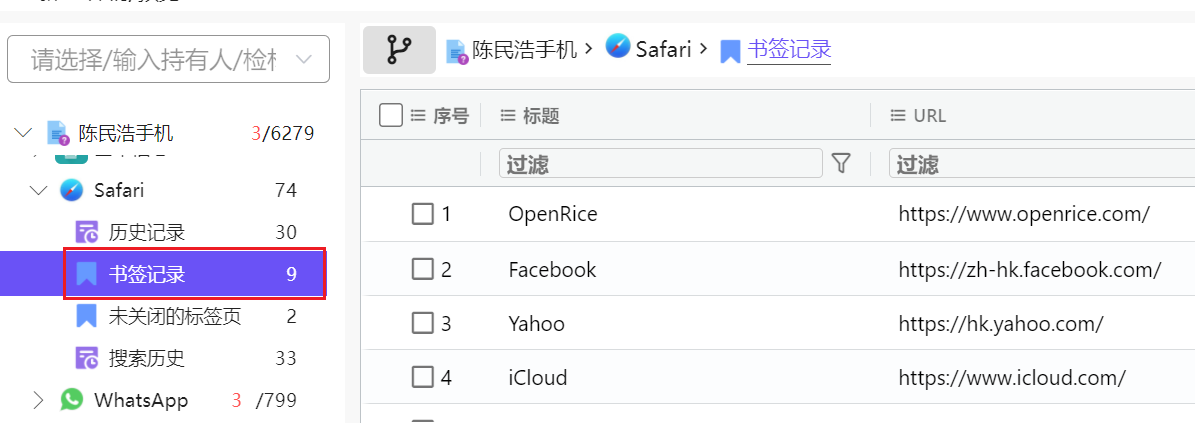
Task: Click the branch view icon button
Action: tap(399, 50)
